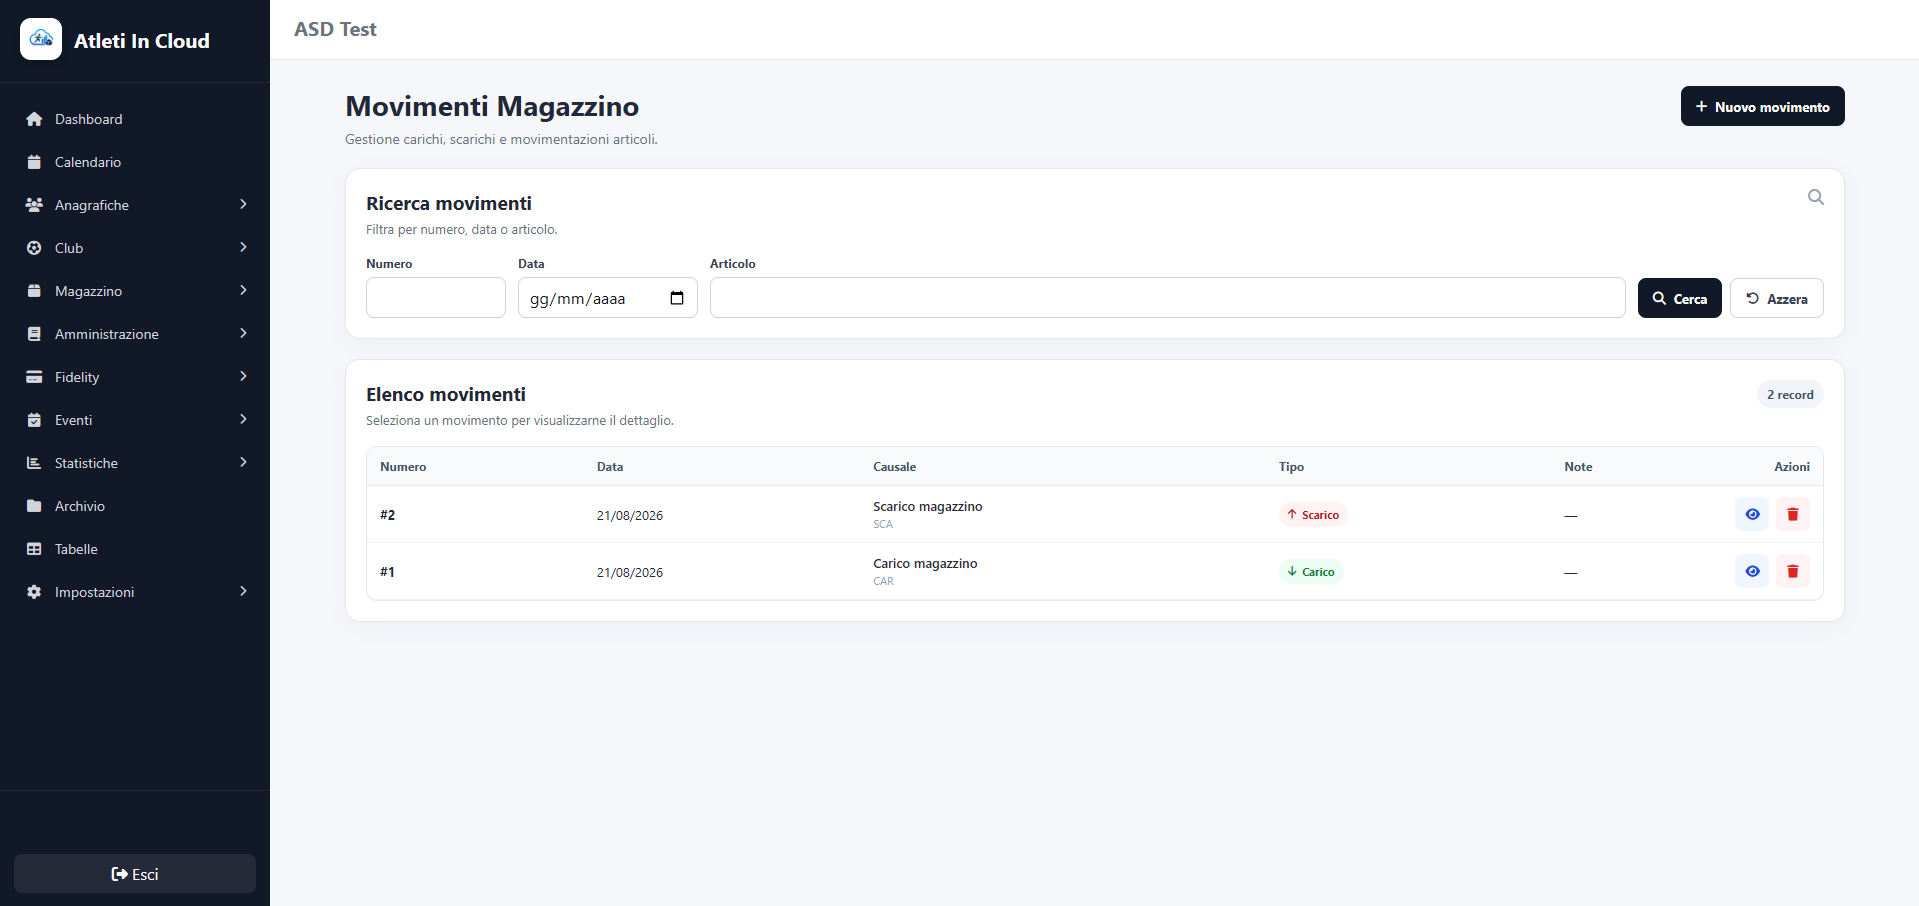Expand the Club submenu chevron
The height and width of the screenshot is (906, 1919).
[x=243, y=247]
